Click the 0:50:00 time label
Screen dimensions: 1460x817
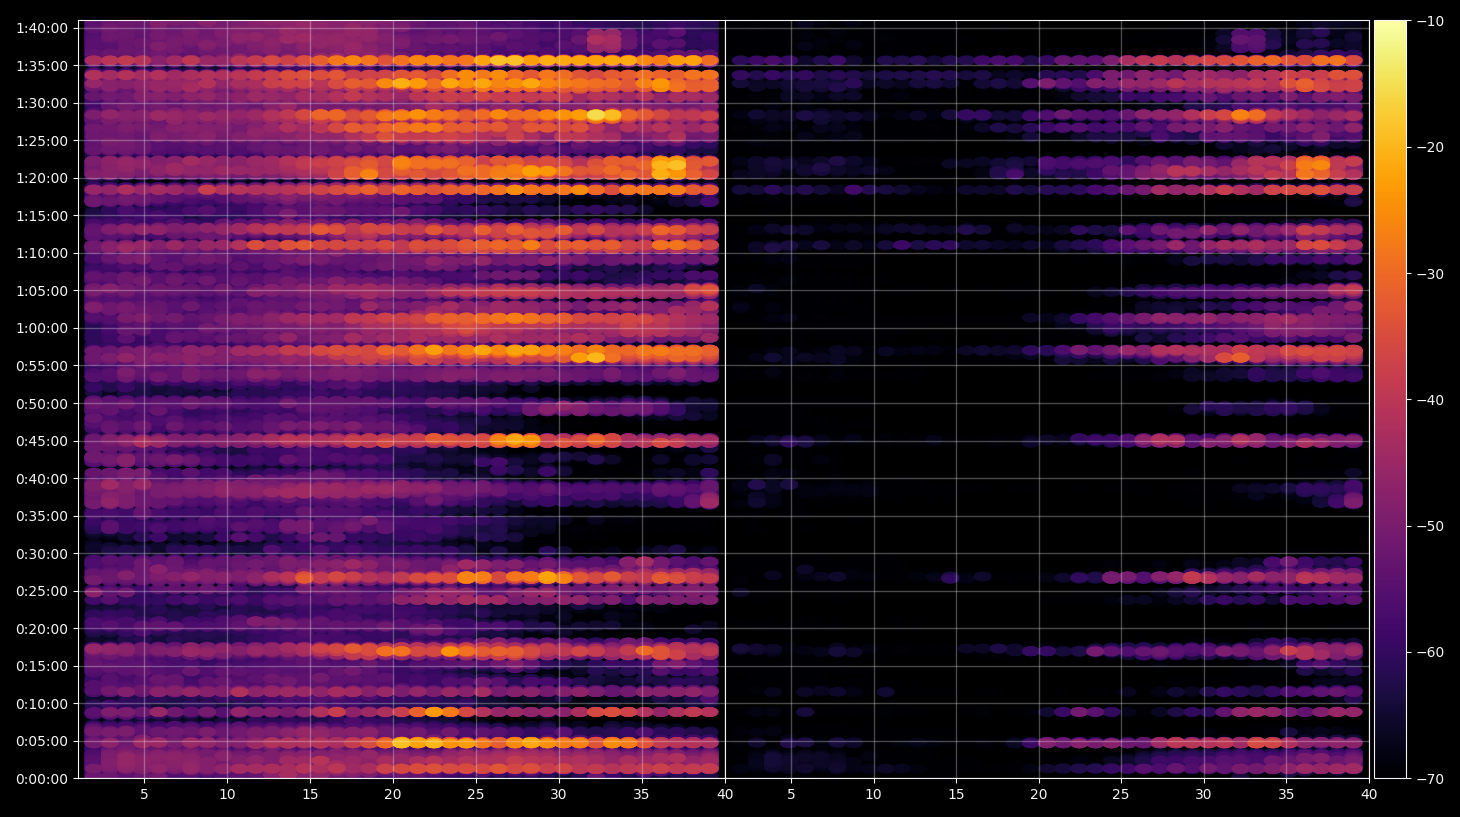[42, 404]
